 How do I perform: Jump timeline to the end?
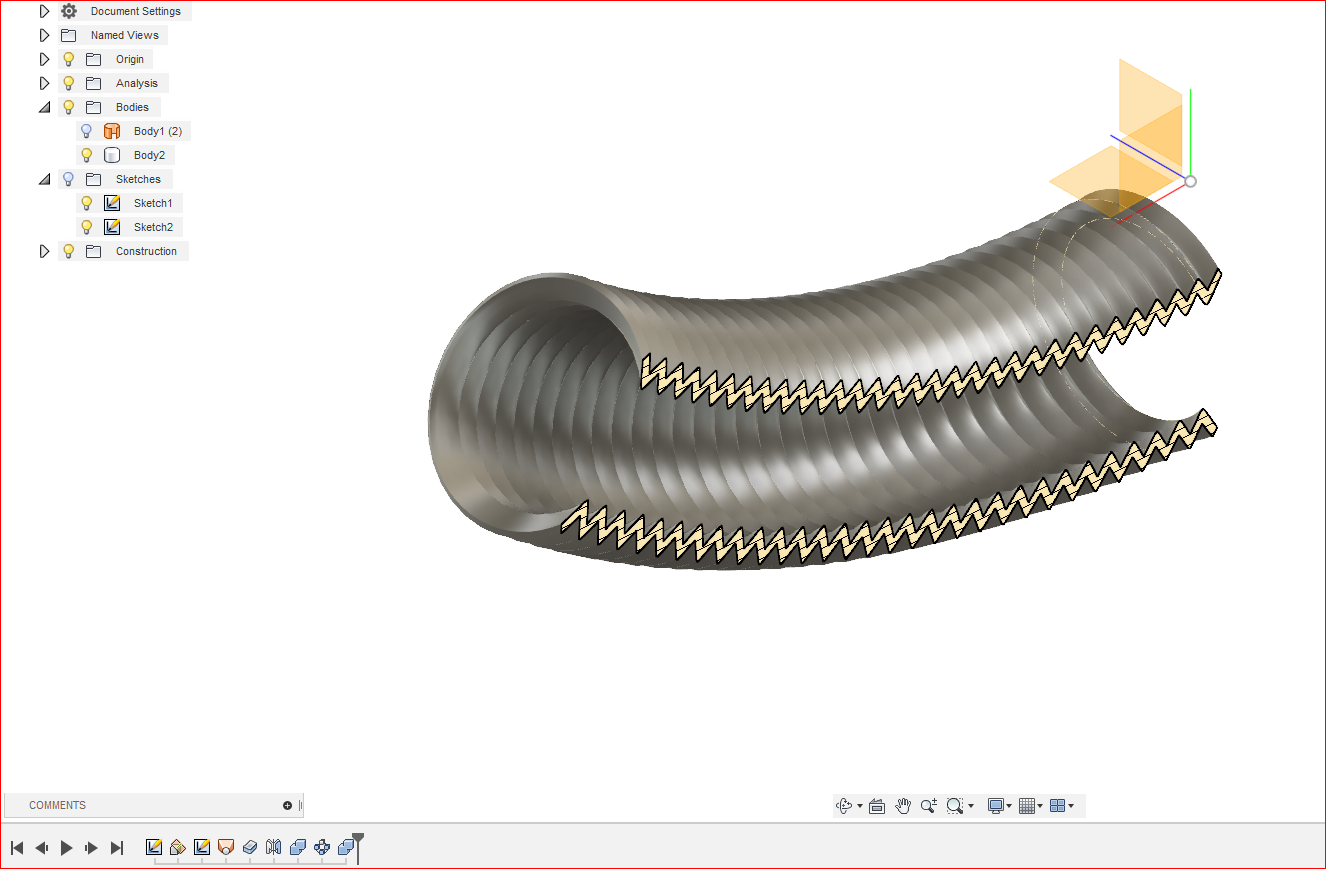tap(116, 848)
